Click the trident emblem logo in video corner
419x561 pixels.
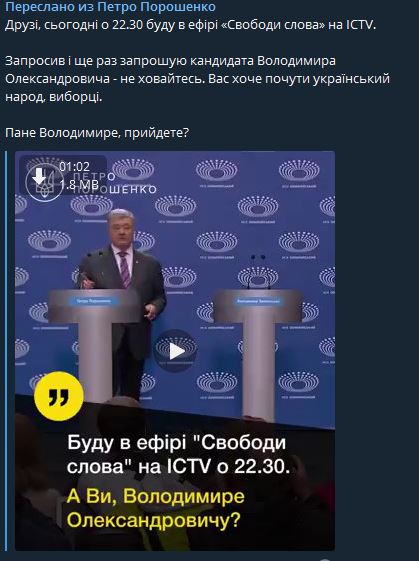[45, 183]
